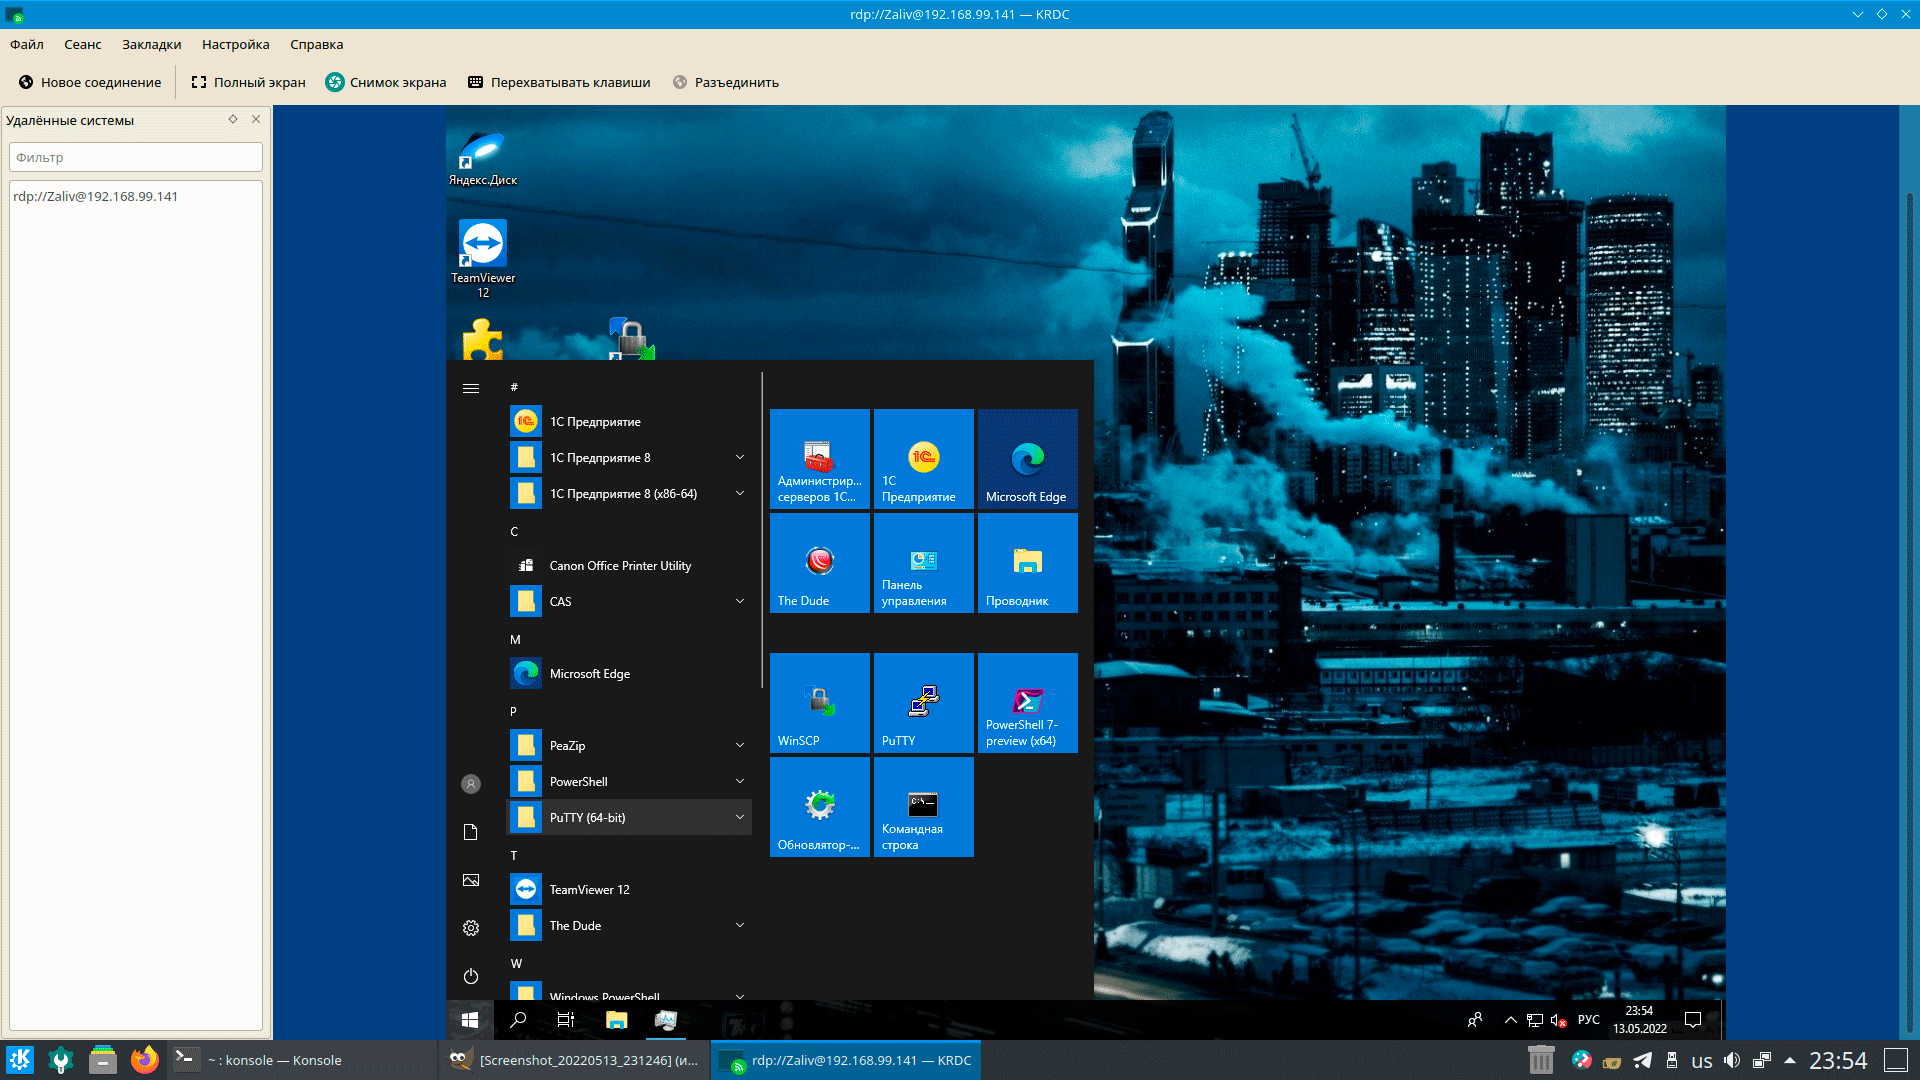
Task: Toggle Полный экран full screen mode
Action: pyautogui.click(x=248, y=82)
